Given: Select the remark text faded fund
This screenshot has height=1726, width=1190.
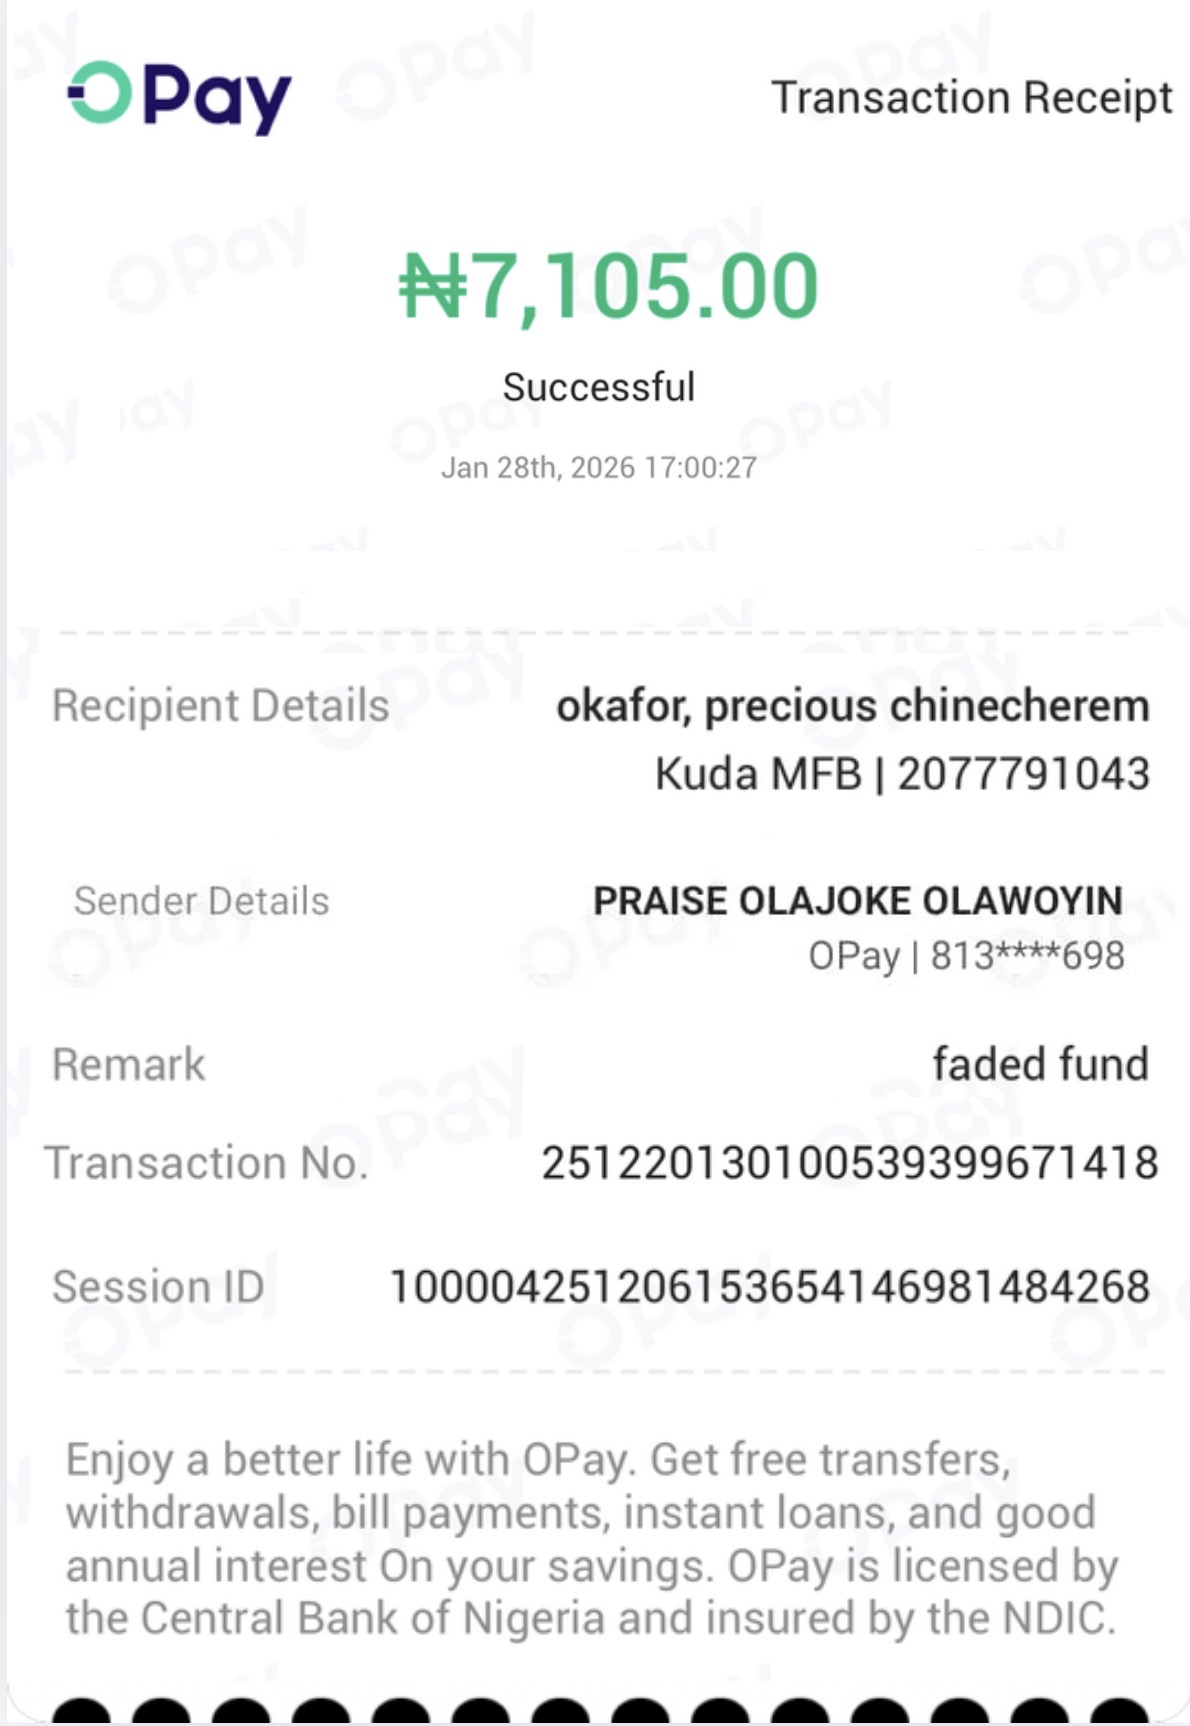Looking at the screenshot, I should pos(1040,1064).
